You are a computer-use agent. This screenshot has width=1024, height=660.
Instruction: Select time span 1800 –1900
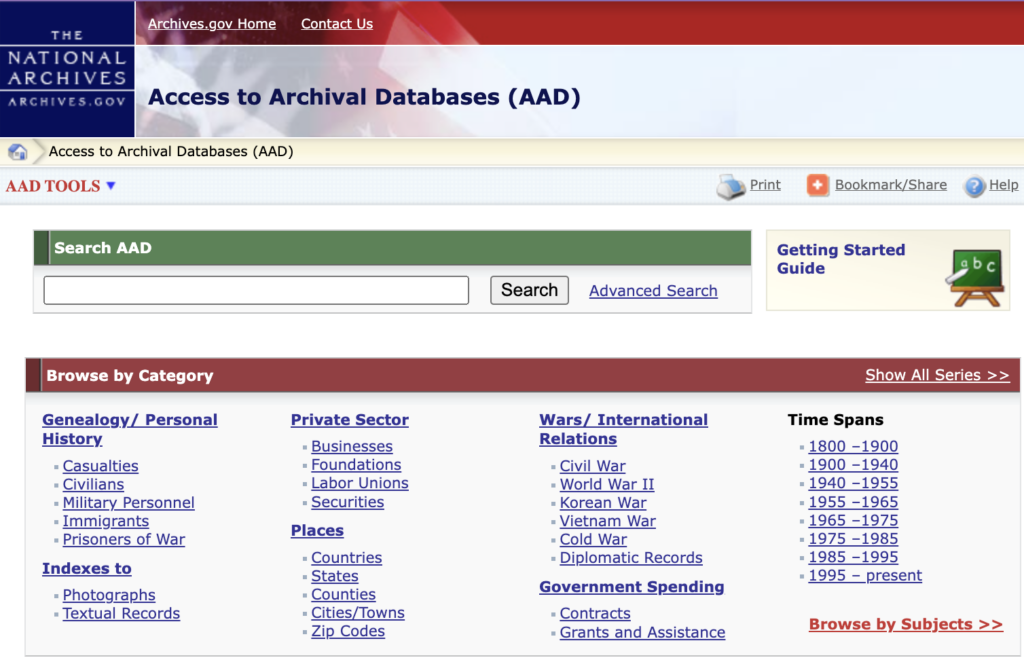click(854, 447)
